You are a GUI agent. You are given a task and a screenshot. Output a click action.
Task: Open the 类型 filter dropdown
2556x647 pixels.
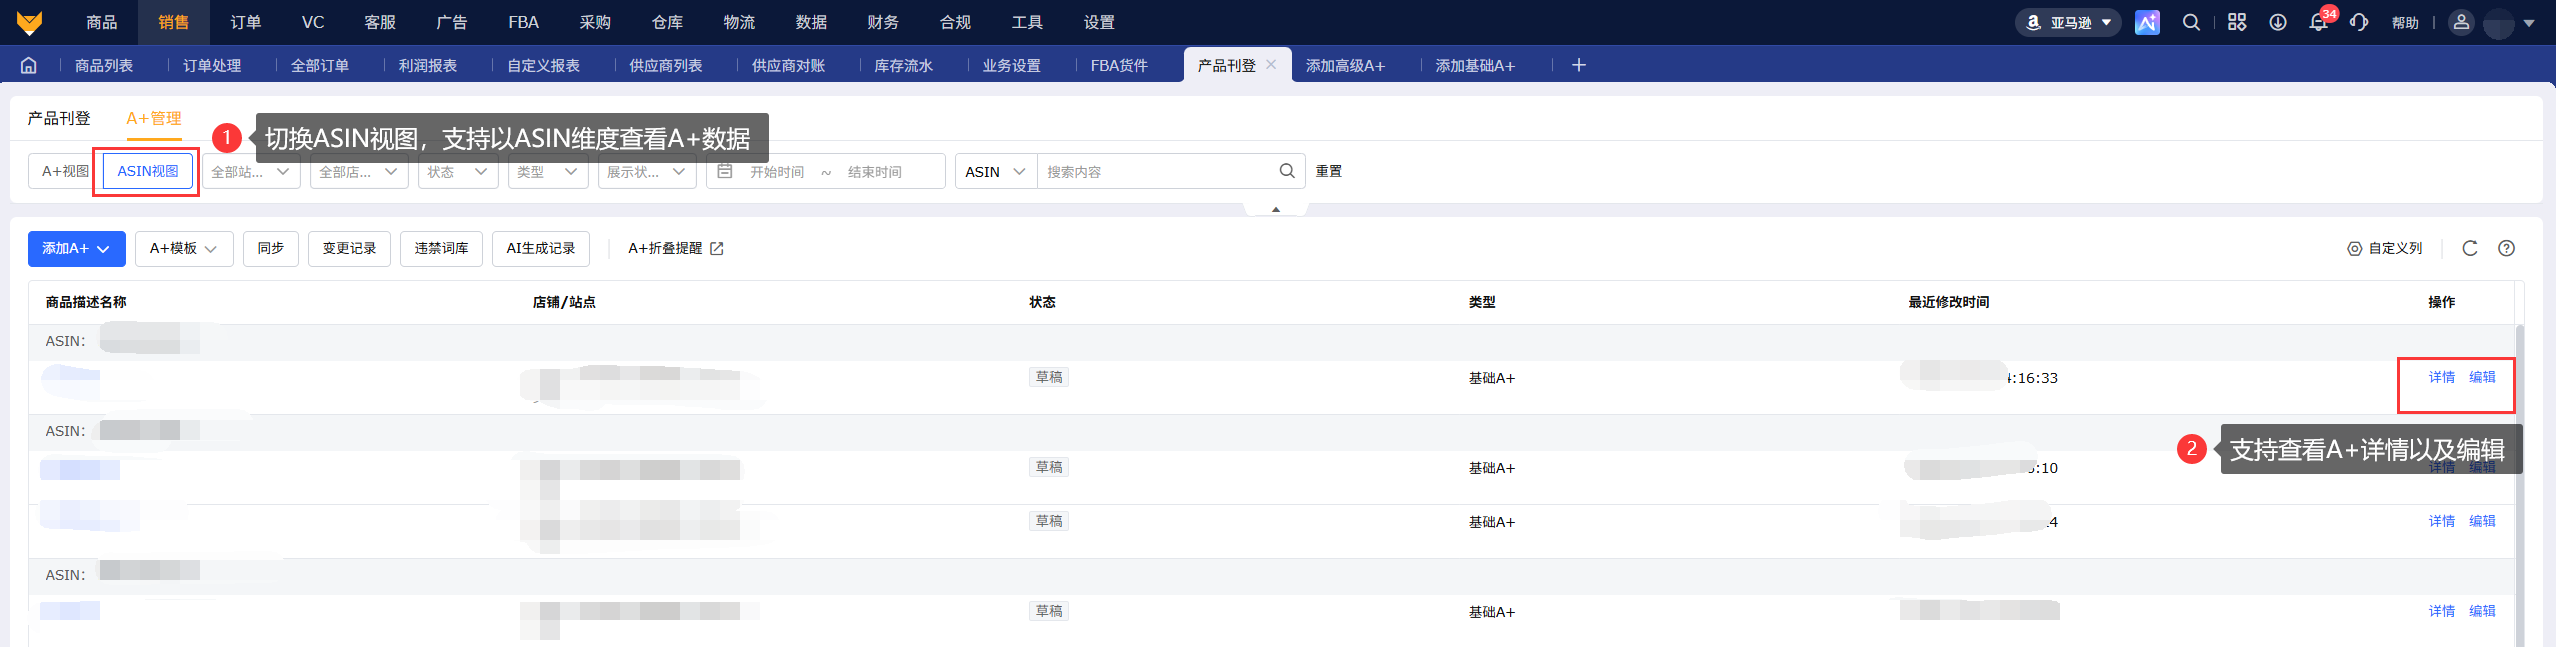coord(548,171)
